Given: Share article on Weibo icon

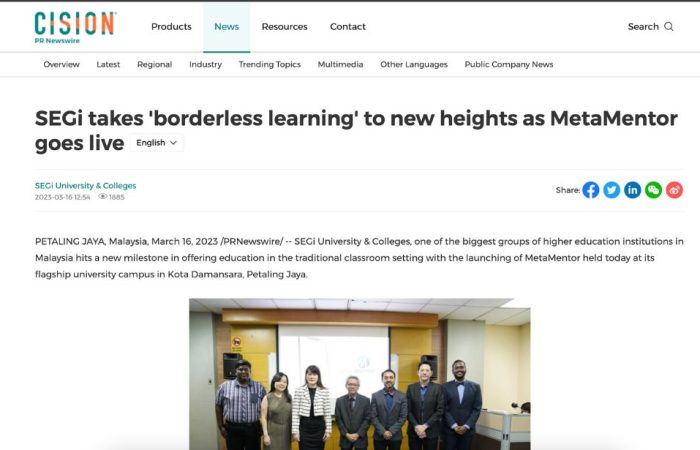Looking at the screenshot, I should [675, 190].
